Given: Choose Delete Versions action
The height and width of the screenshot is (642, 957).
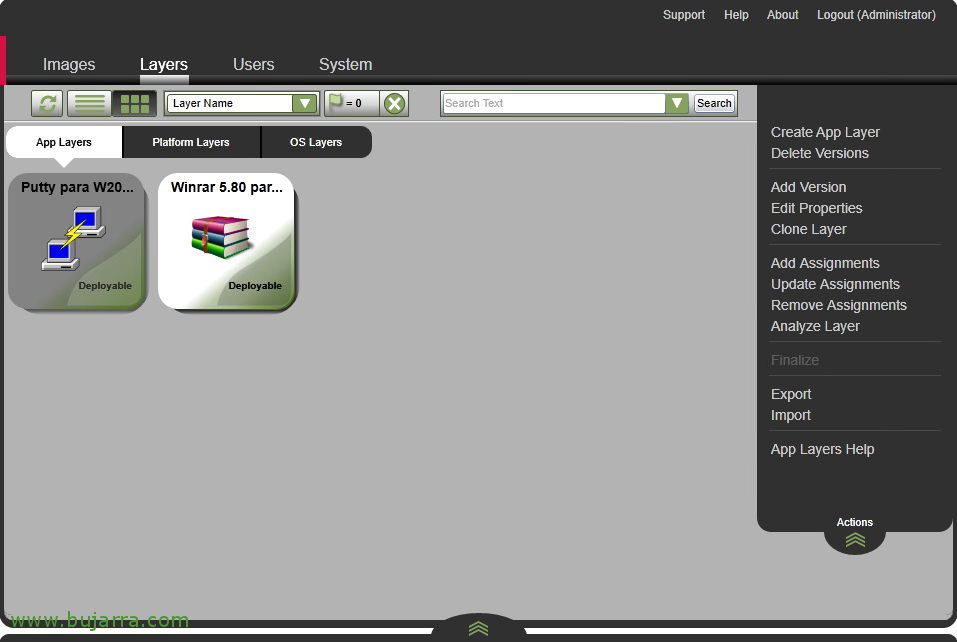Looking at the screenshot, I should 820,153.
